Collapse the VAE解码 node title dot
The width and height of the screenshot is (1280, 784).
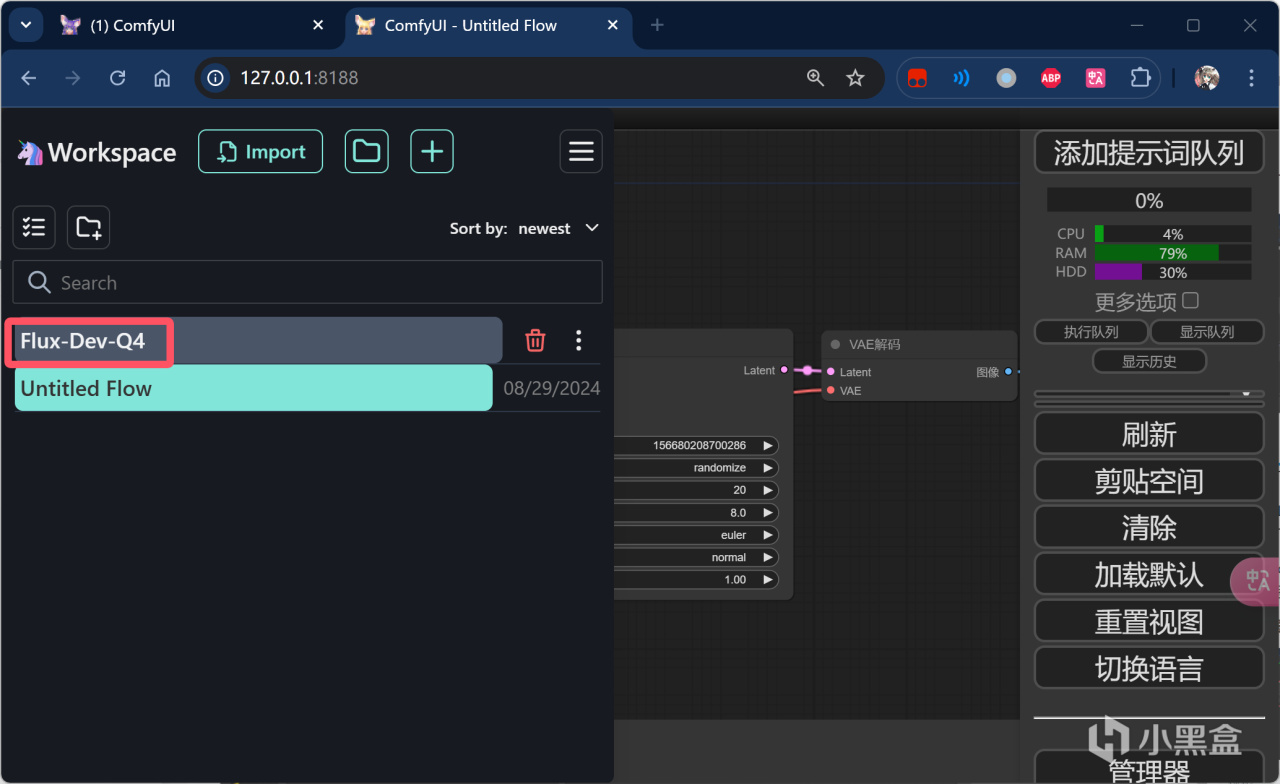click(x=835, y=345)
